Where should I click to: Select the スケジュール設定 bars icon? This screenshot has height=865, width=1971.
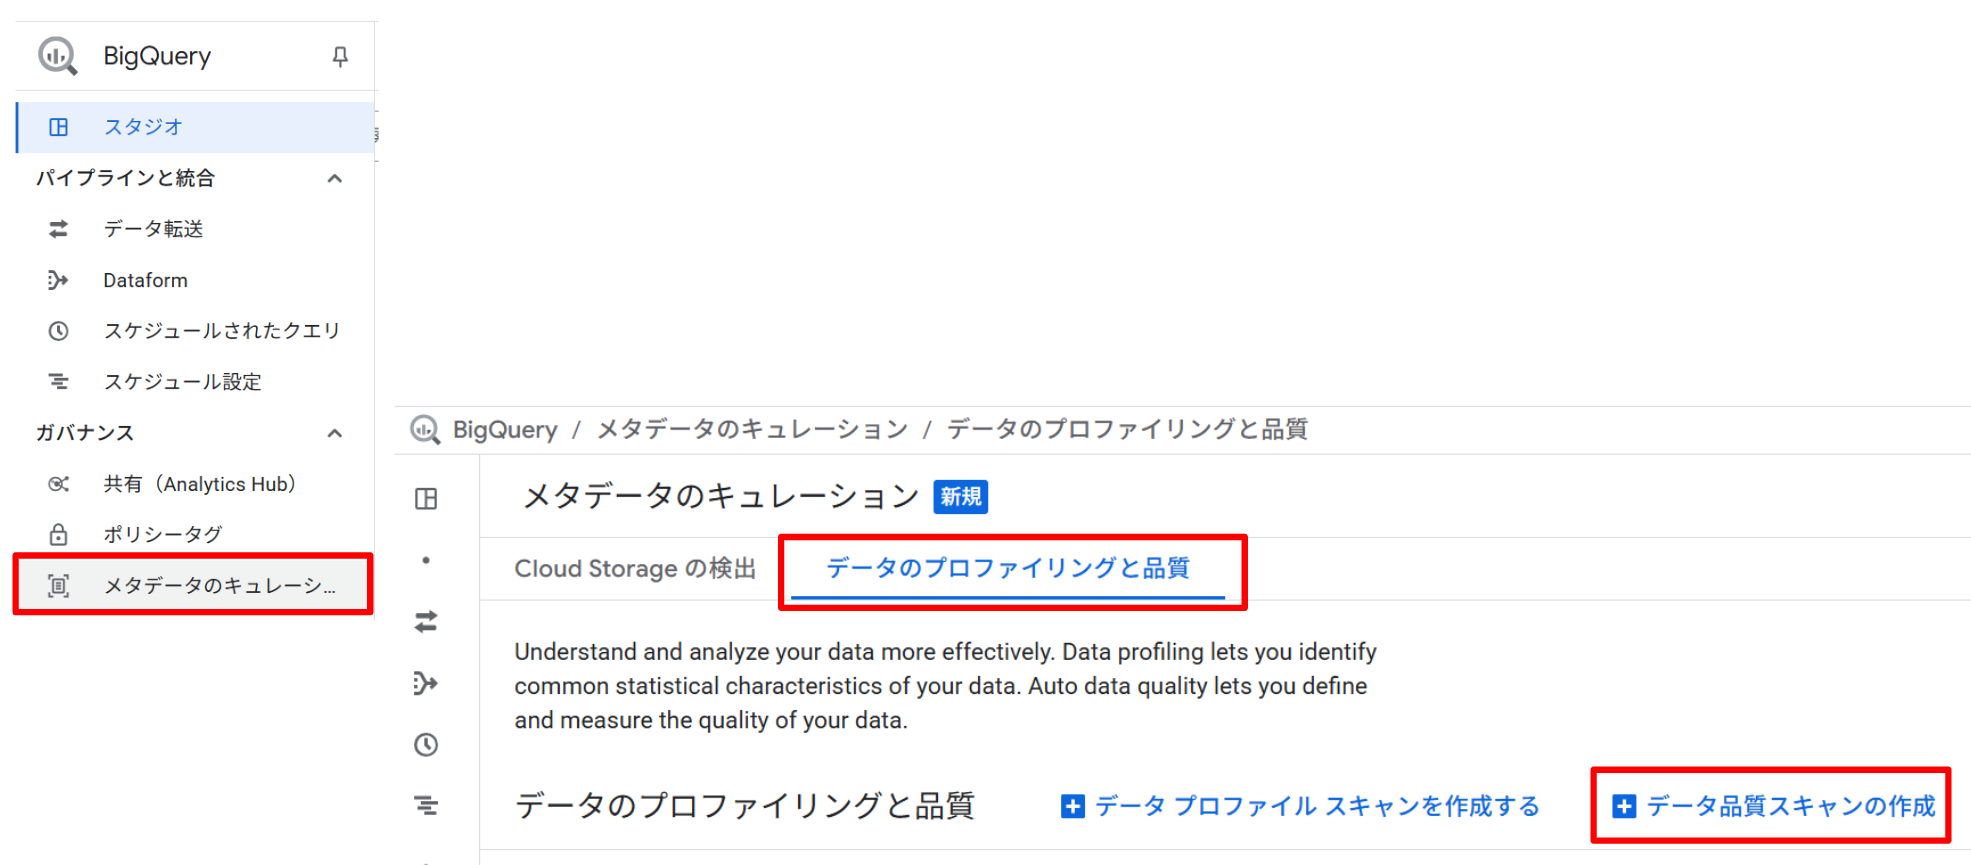tap(58, 381)
